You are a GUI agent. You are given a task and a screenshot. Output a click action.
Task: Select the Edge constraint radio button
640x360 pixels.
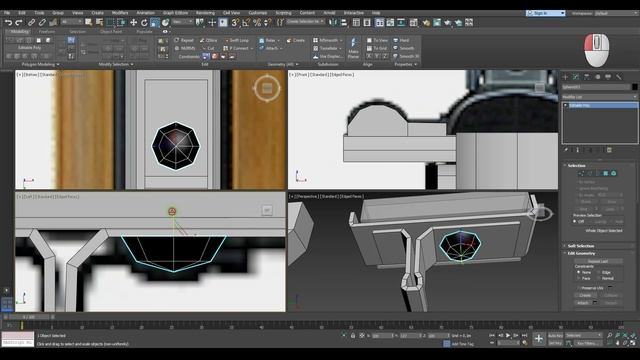click(599, 272)
